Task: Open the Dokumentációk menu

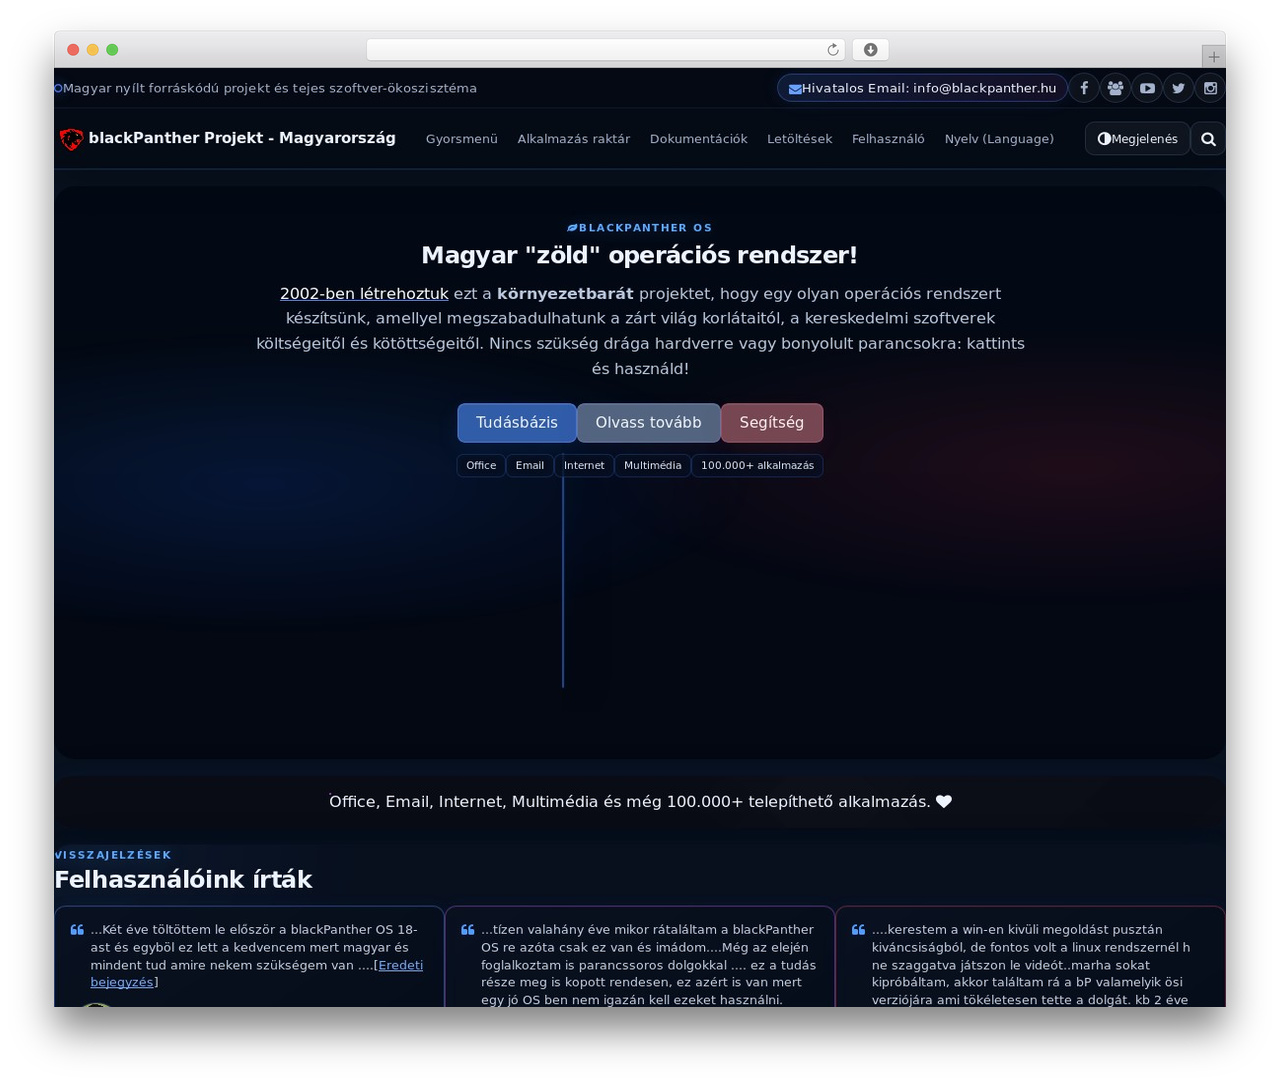Action: pyautogui.click(x=698, y=139)
